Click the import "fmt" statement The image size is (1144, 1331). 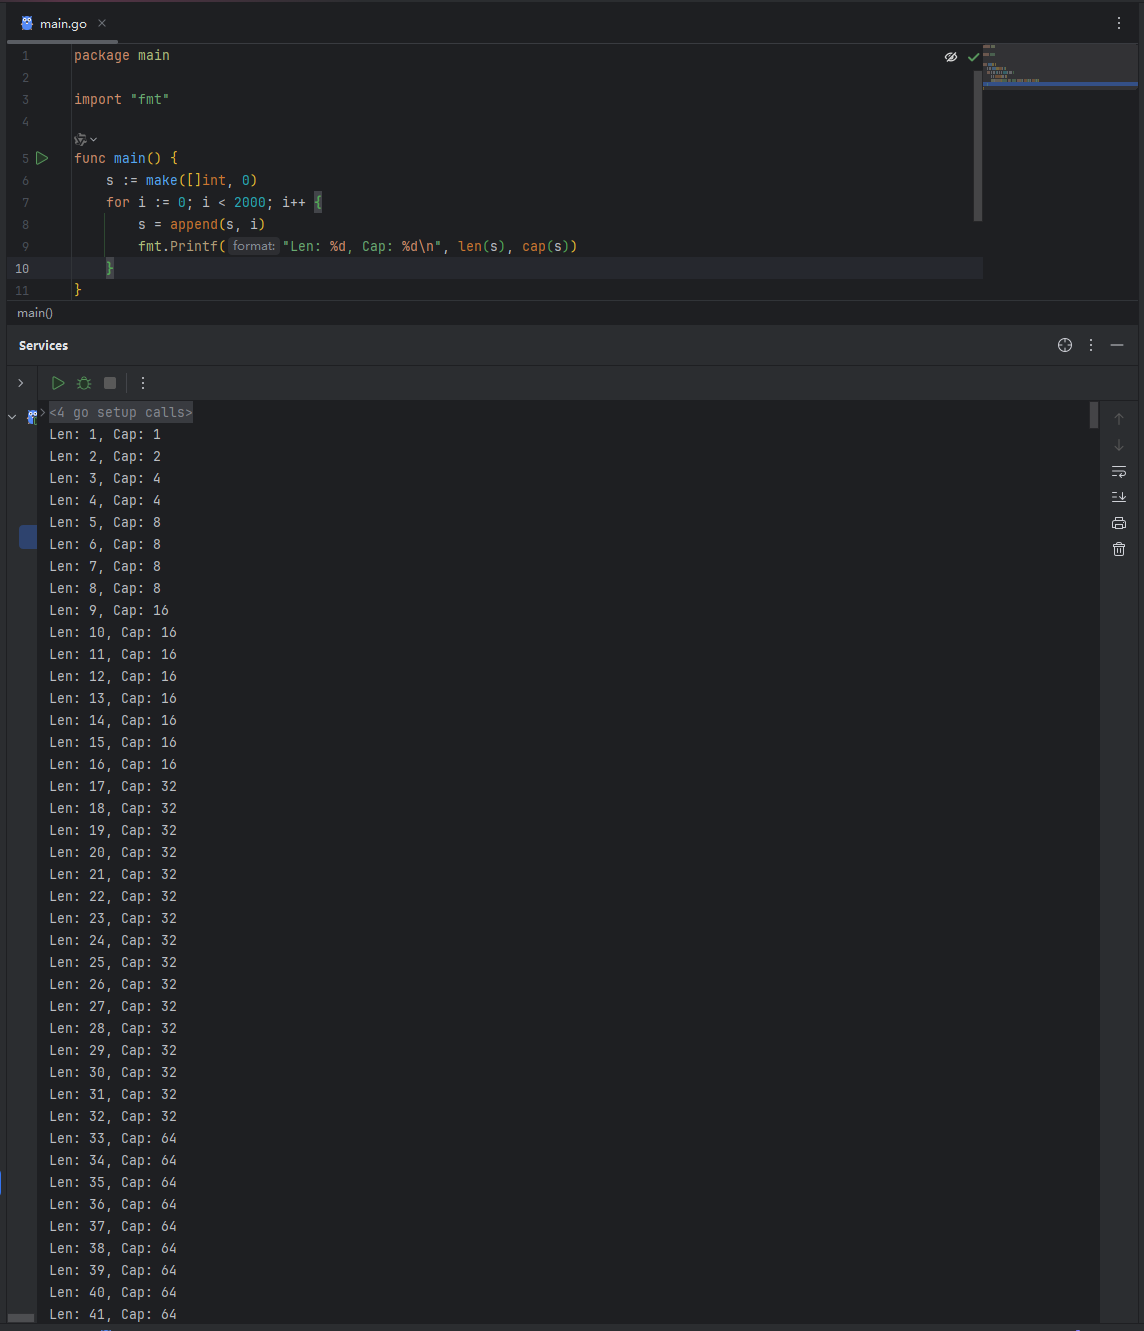(x=122, y=99)
